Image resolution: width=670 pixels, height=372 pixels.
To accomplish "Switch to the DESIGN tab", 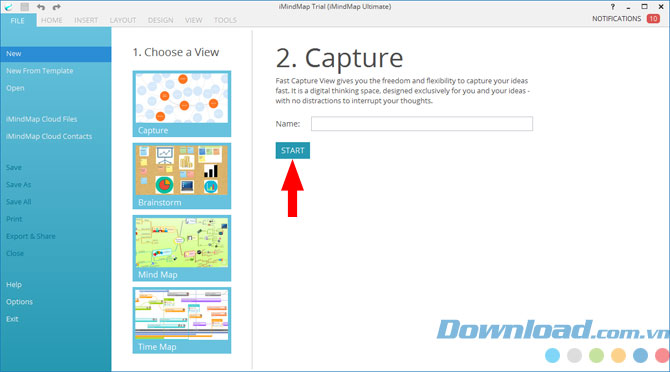I will [x=161, y=21].
